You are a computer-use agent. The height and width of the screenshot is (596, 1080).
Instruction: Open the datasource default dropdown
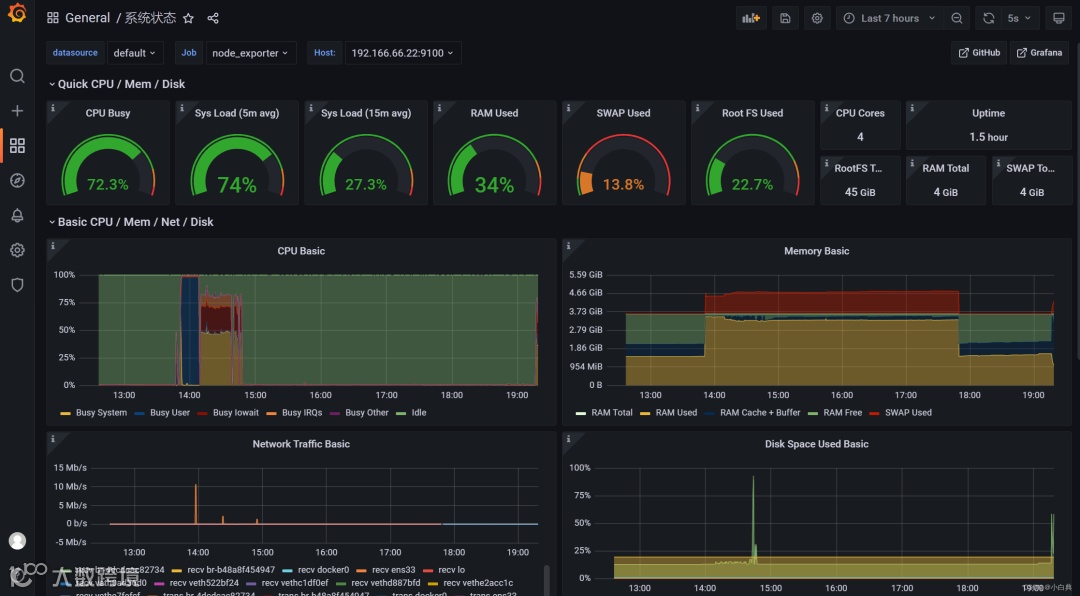[134, 53]
